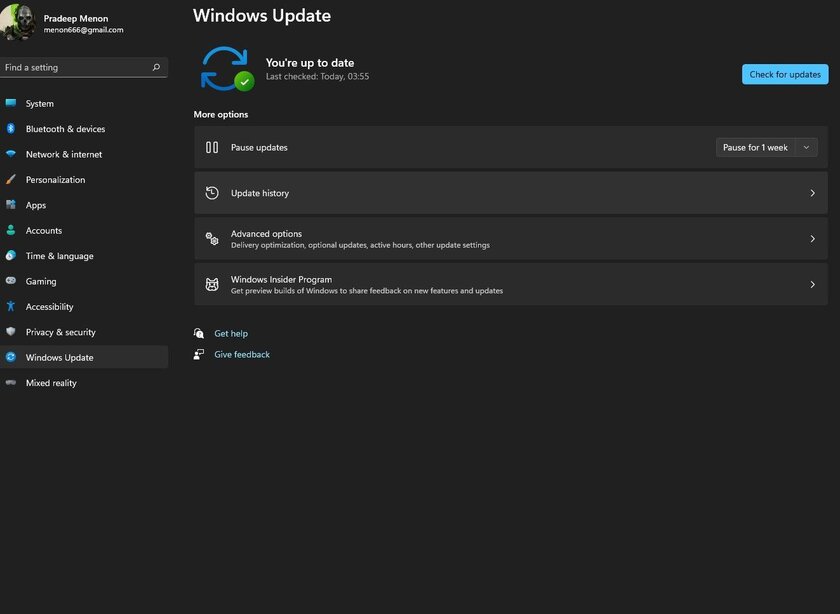Click the Personalization paintbrush icon

pos(11,179)
